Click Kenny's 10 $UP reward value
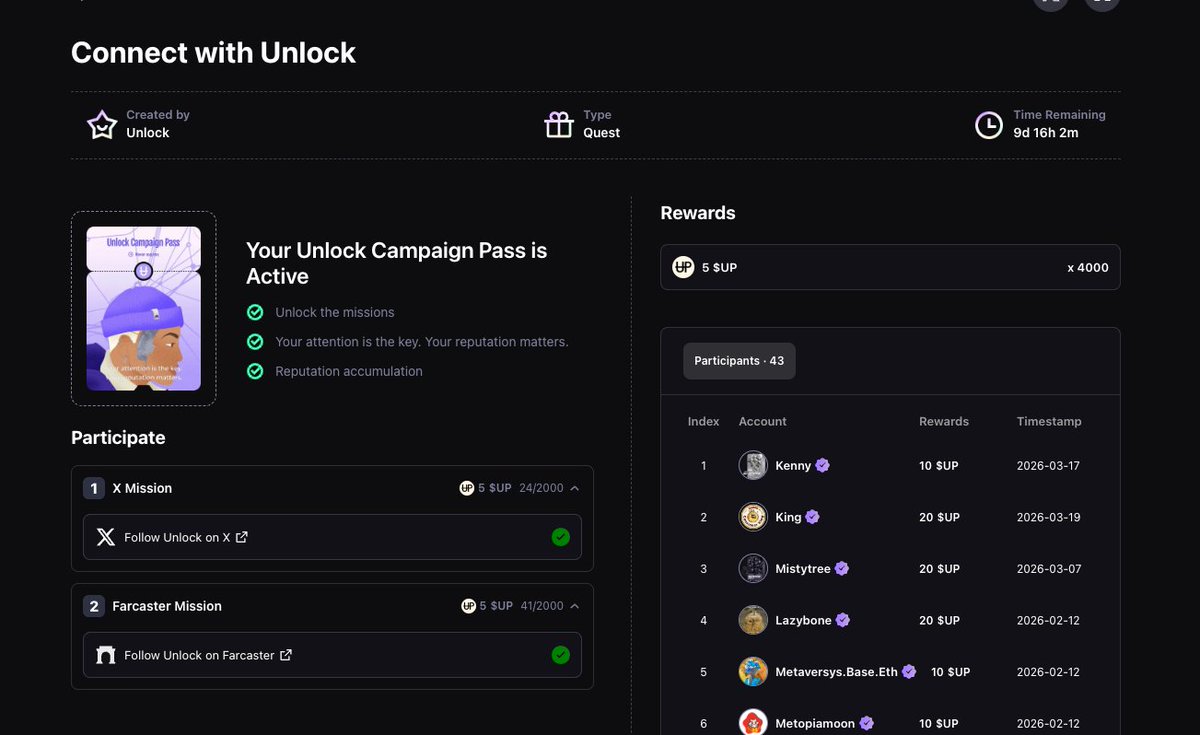This screenshot has height=735, width=1200. click(x=939, y=465)
